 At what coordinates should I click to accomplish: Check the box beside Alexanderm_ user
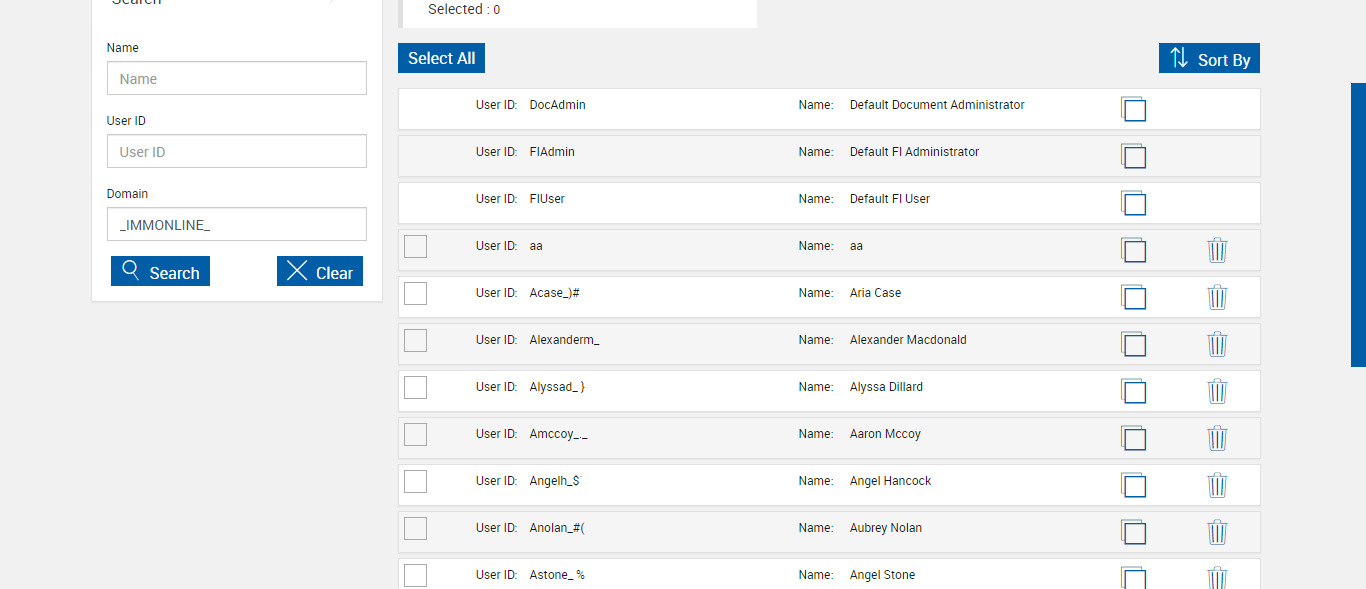[x=415, y=340]
